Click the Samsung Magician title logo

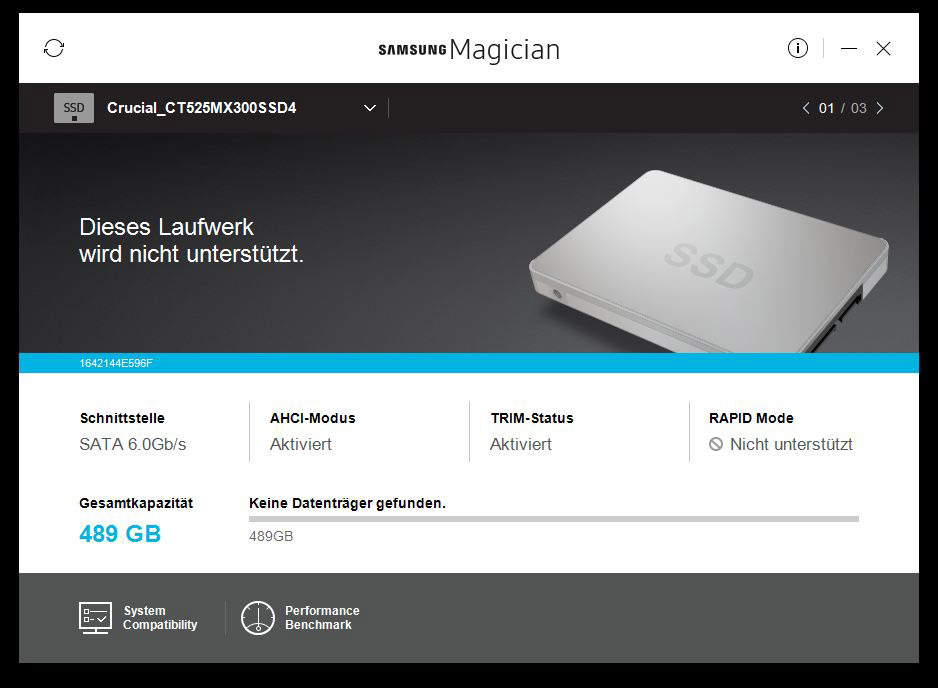coord(469,49)
